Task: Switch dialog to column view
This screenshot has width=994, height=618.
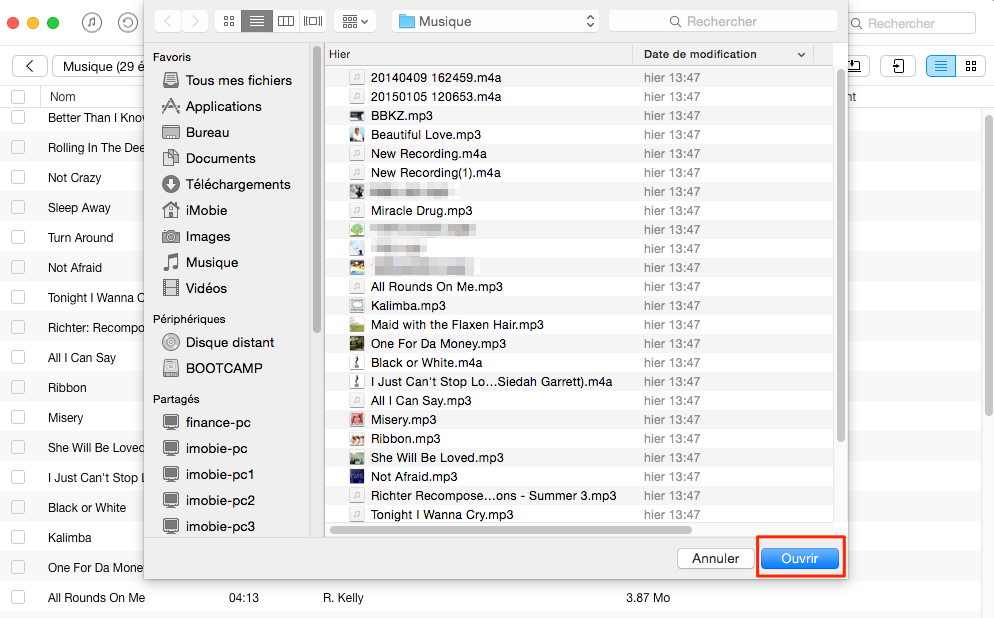Action: (x=286, y=22)
